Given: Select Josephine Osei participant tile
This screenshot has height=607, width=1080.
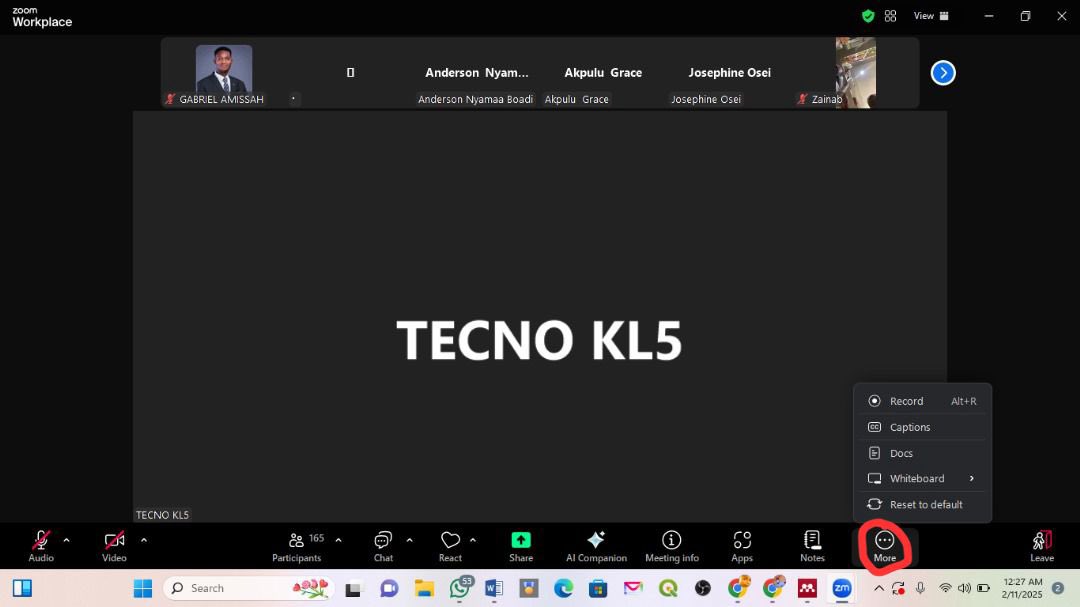Looking at the screenshot, I should click(729, 72).
